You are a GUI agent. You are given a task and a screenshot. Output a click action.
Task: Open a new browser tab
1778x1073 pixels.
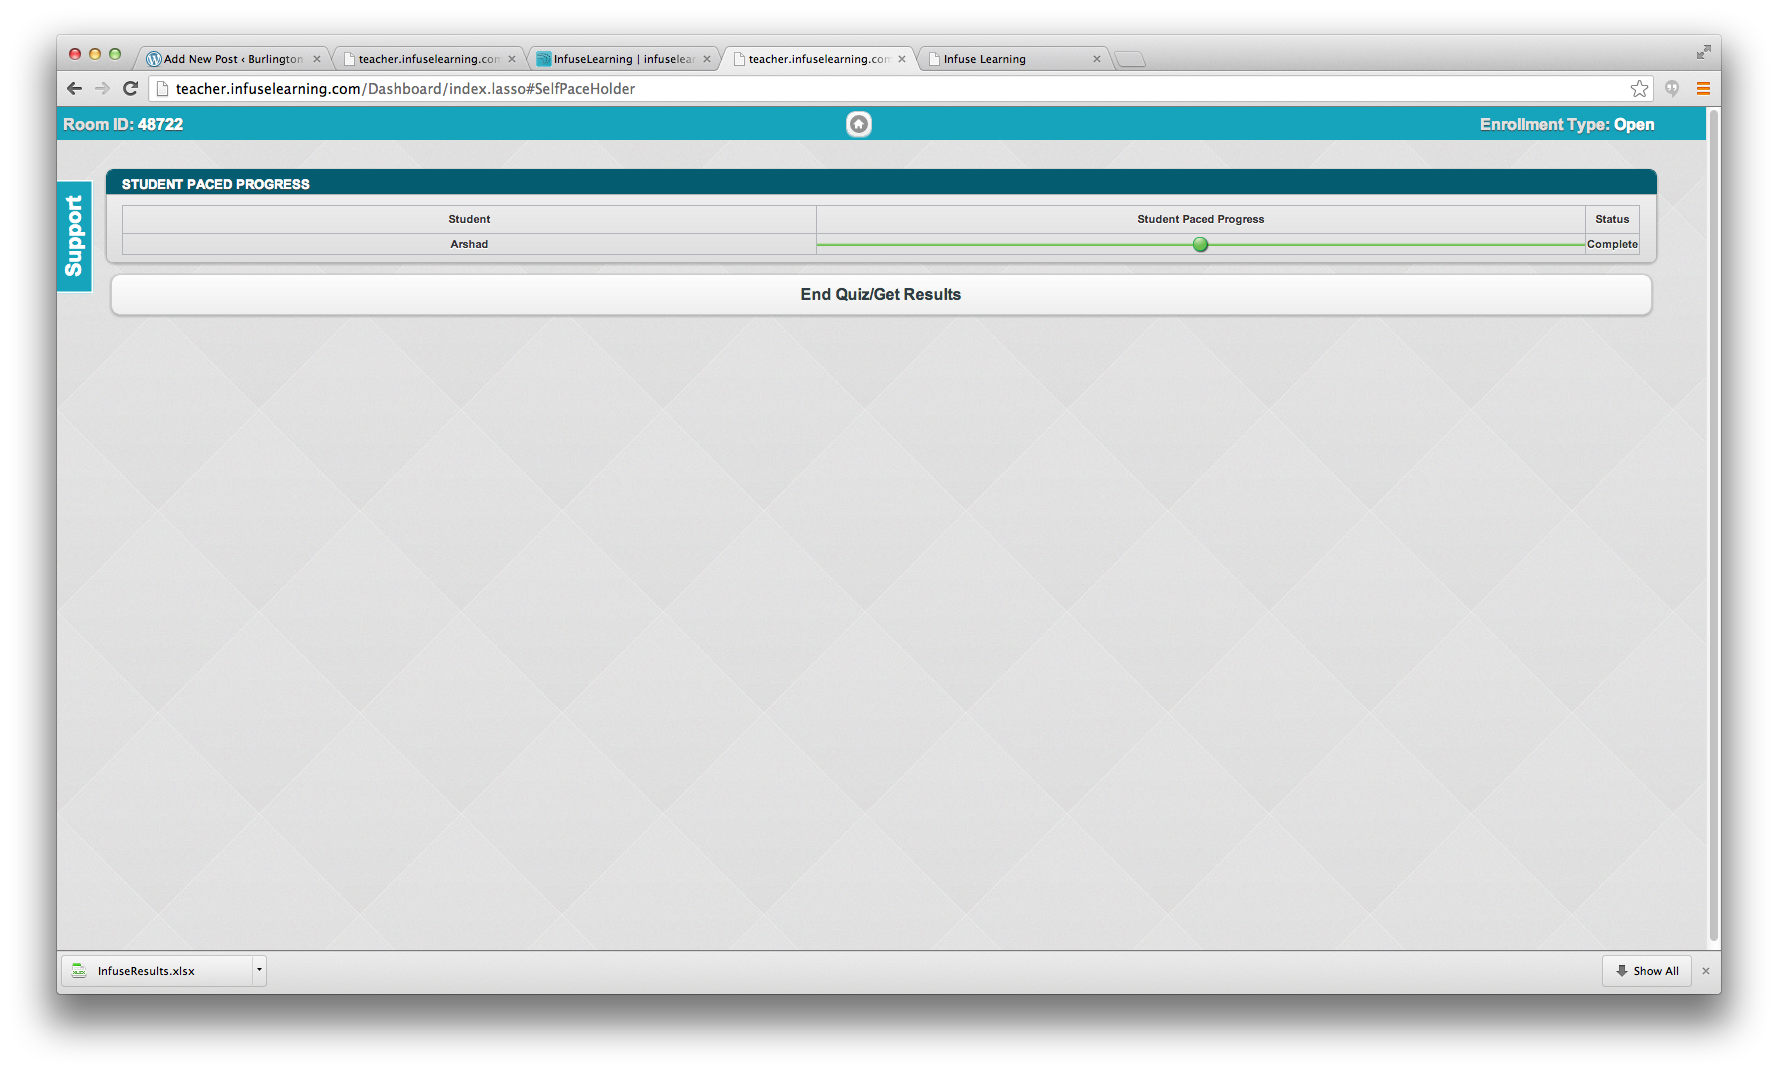point(1130,59)
